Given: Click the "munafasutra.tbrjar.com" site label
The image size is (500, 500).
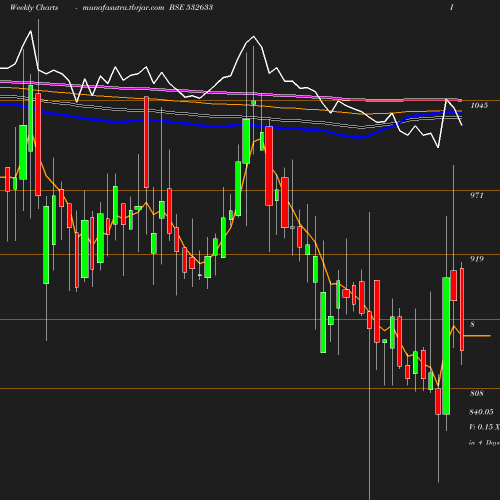Looking at the screenshot, I should pos(123,7).
